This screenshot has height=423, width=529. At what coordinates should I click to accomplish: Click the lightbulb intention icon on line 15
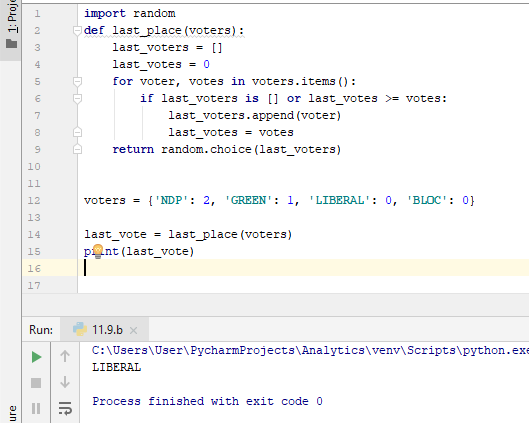[x=98, y=251]
